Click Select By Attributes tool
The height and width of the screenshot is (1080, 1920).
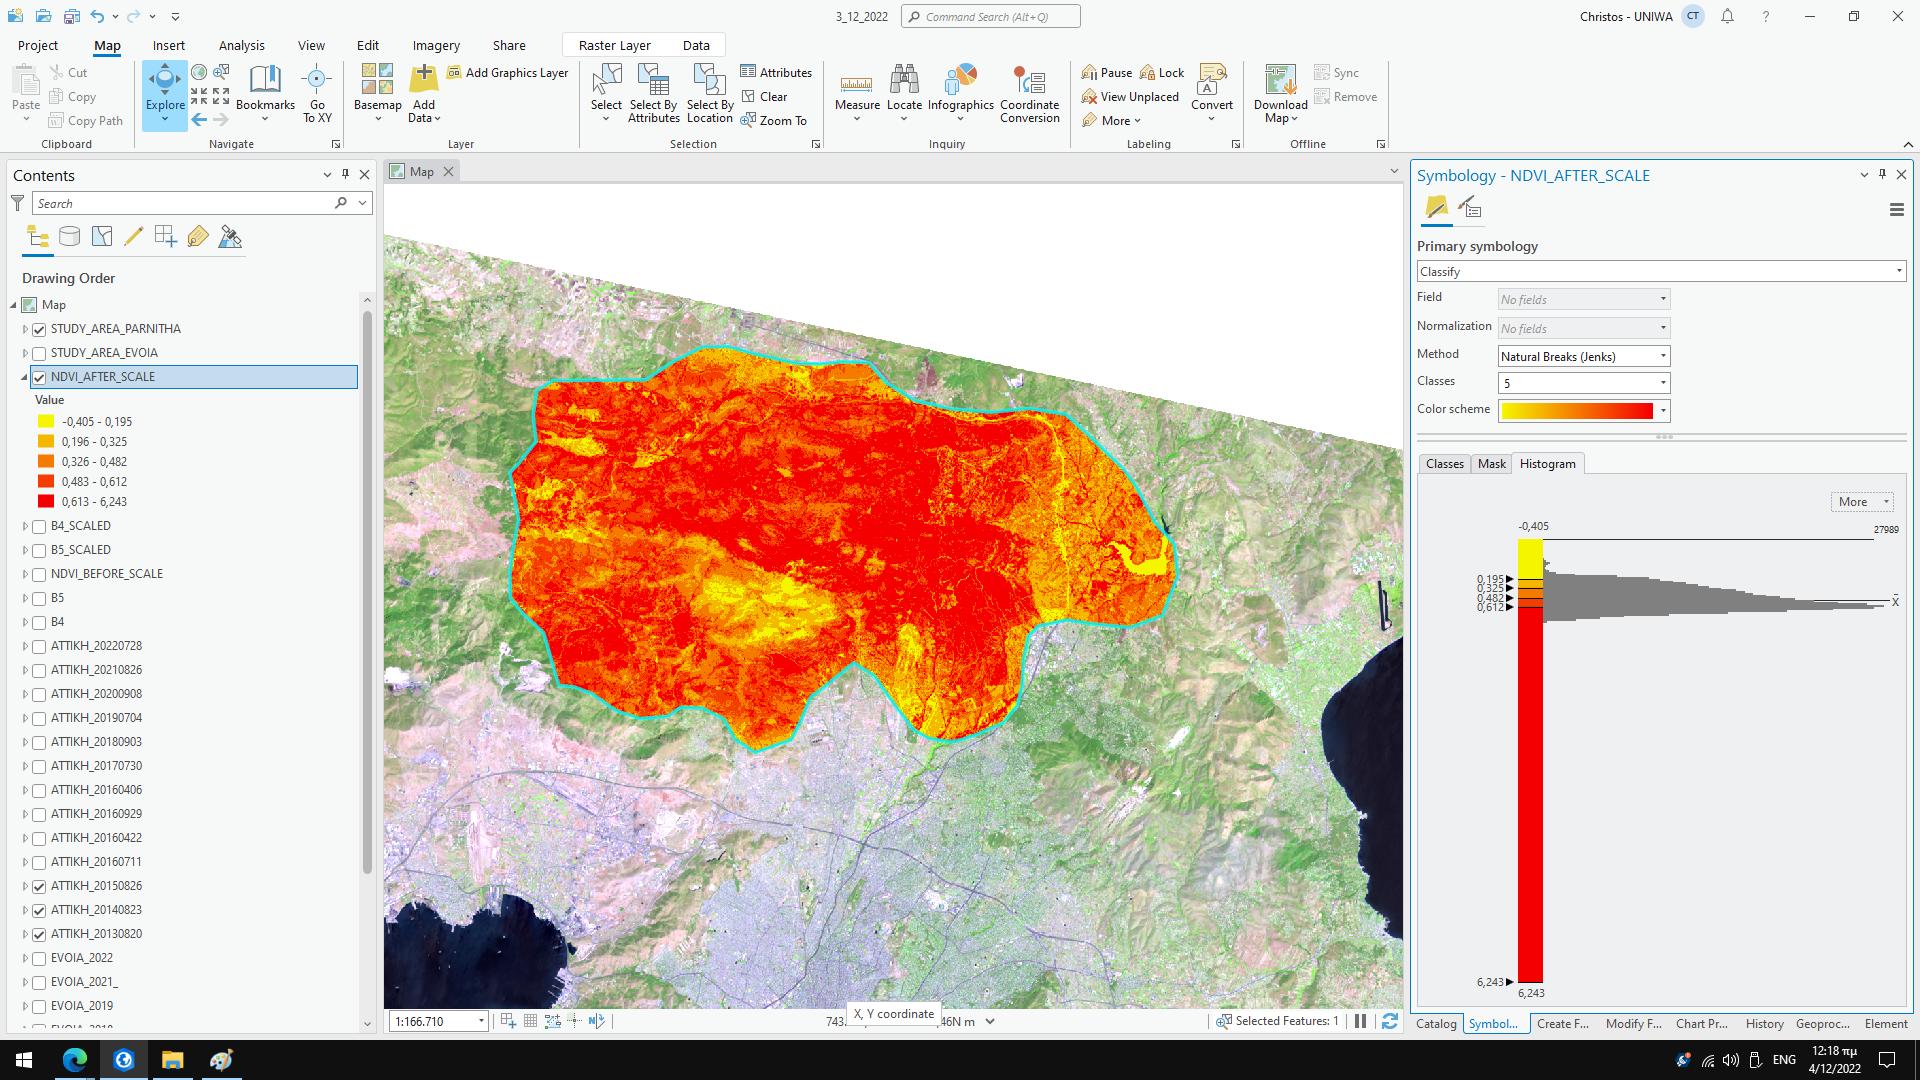(x=654, y=94)
